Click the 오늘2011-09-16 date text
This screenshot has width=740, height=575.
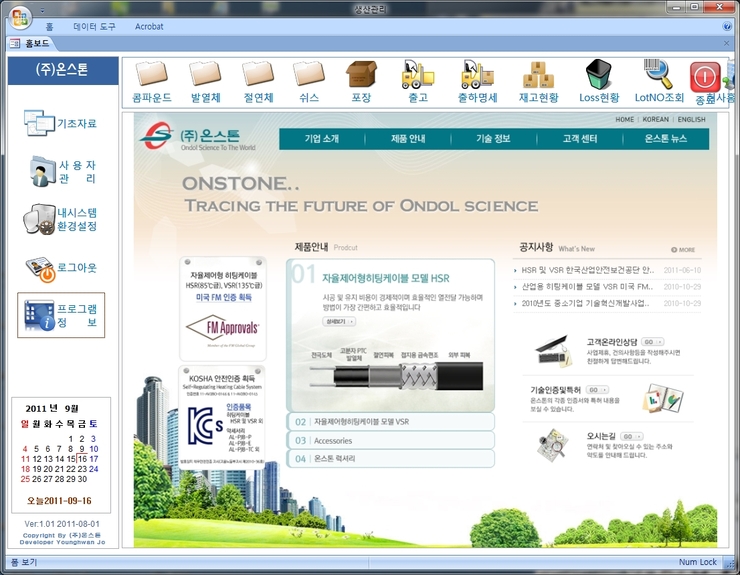[59, 501]
